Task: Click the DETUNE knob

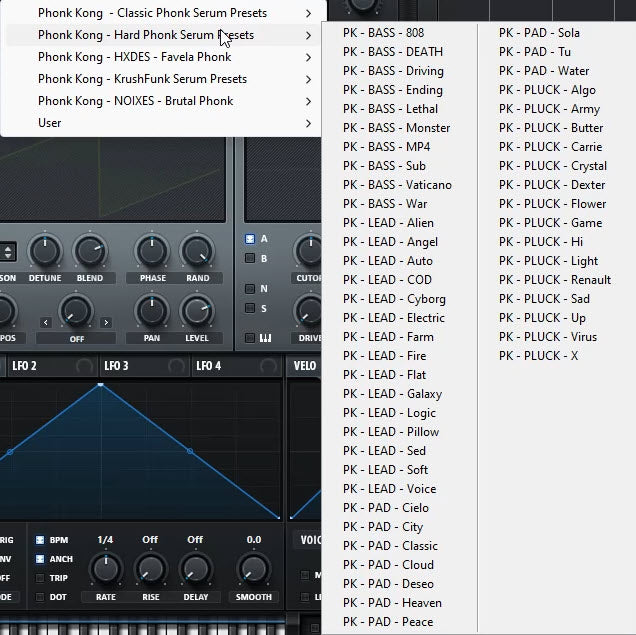Action: (45, 251)
